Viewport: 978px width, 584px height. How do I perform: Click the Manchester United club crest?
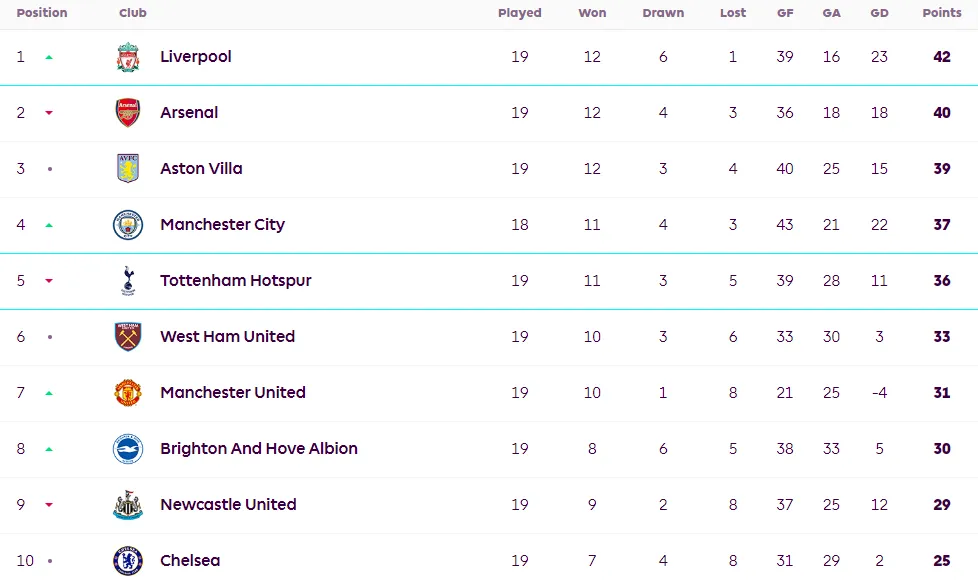[128, 393]
